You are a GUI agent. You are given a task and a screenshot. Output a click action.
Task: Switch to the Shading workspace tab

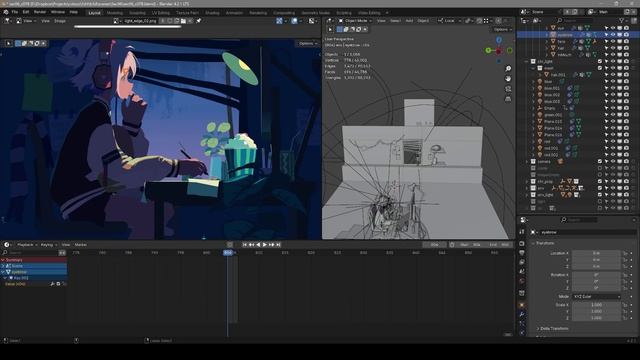pyautogui.click(x=212, y=13)
